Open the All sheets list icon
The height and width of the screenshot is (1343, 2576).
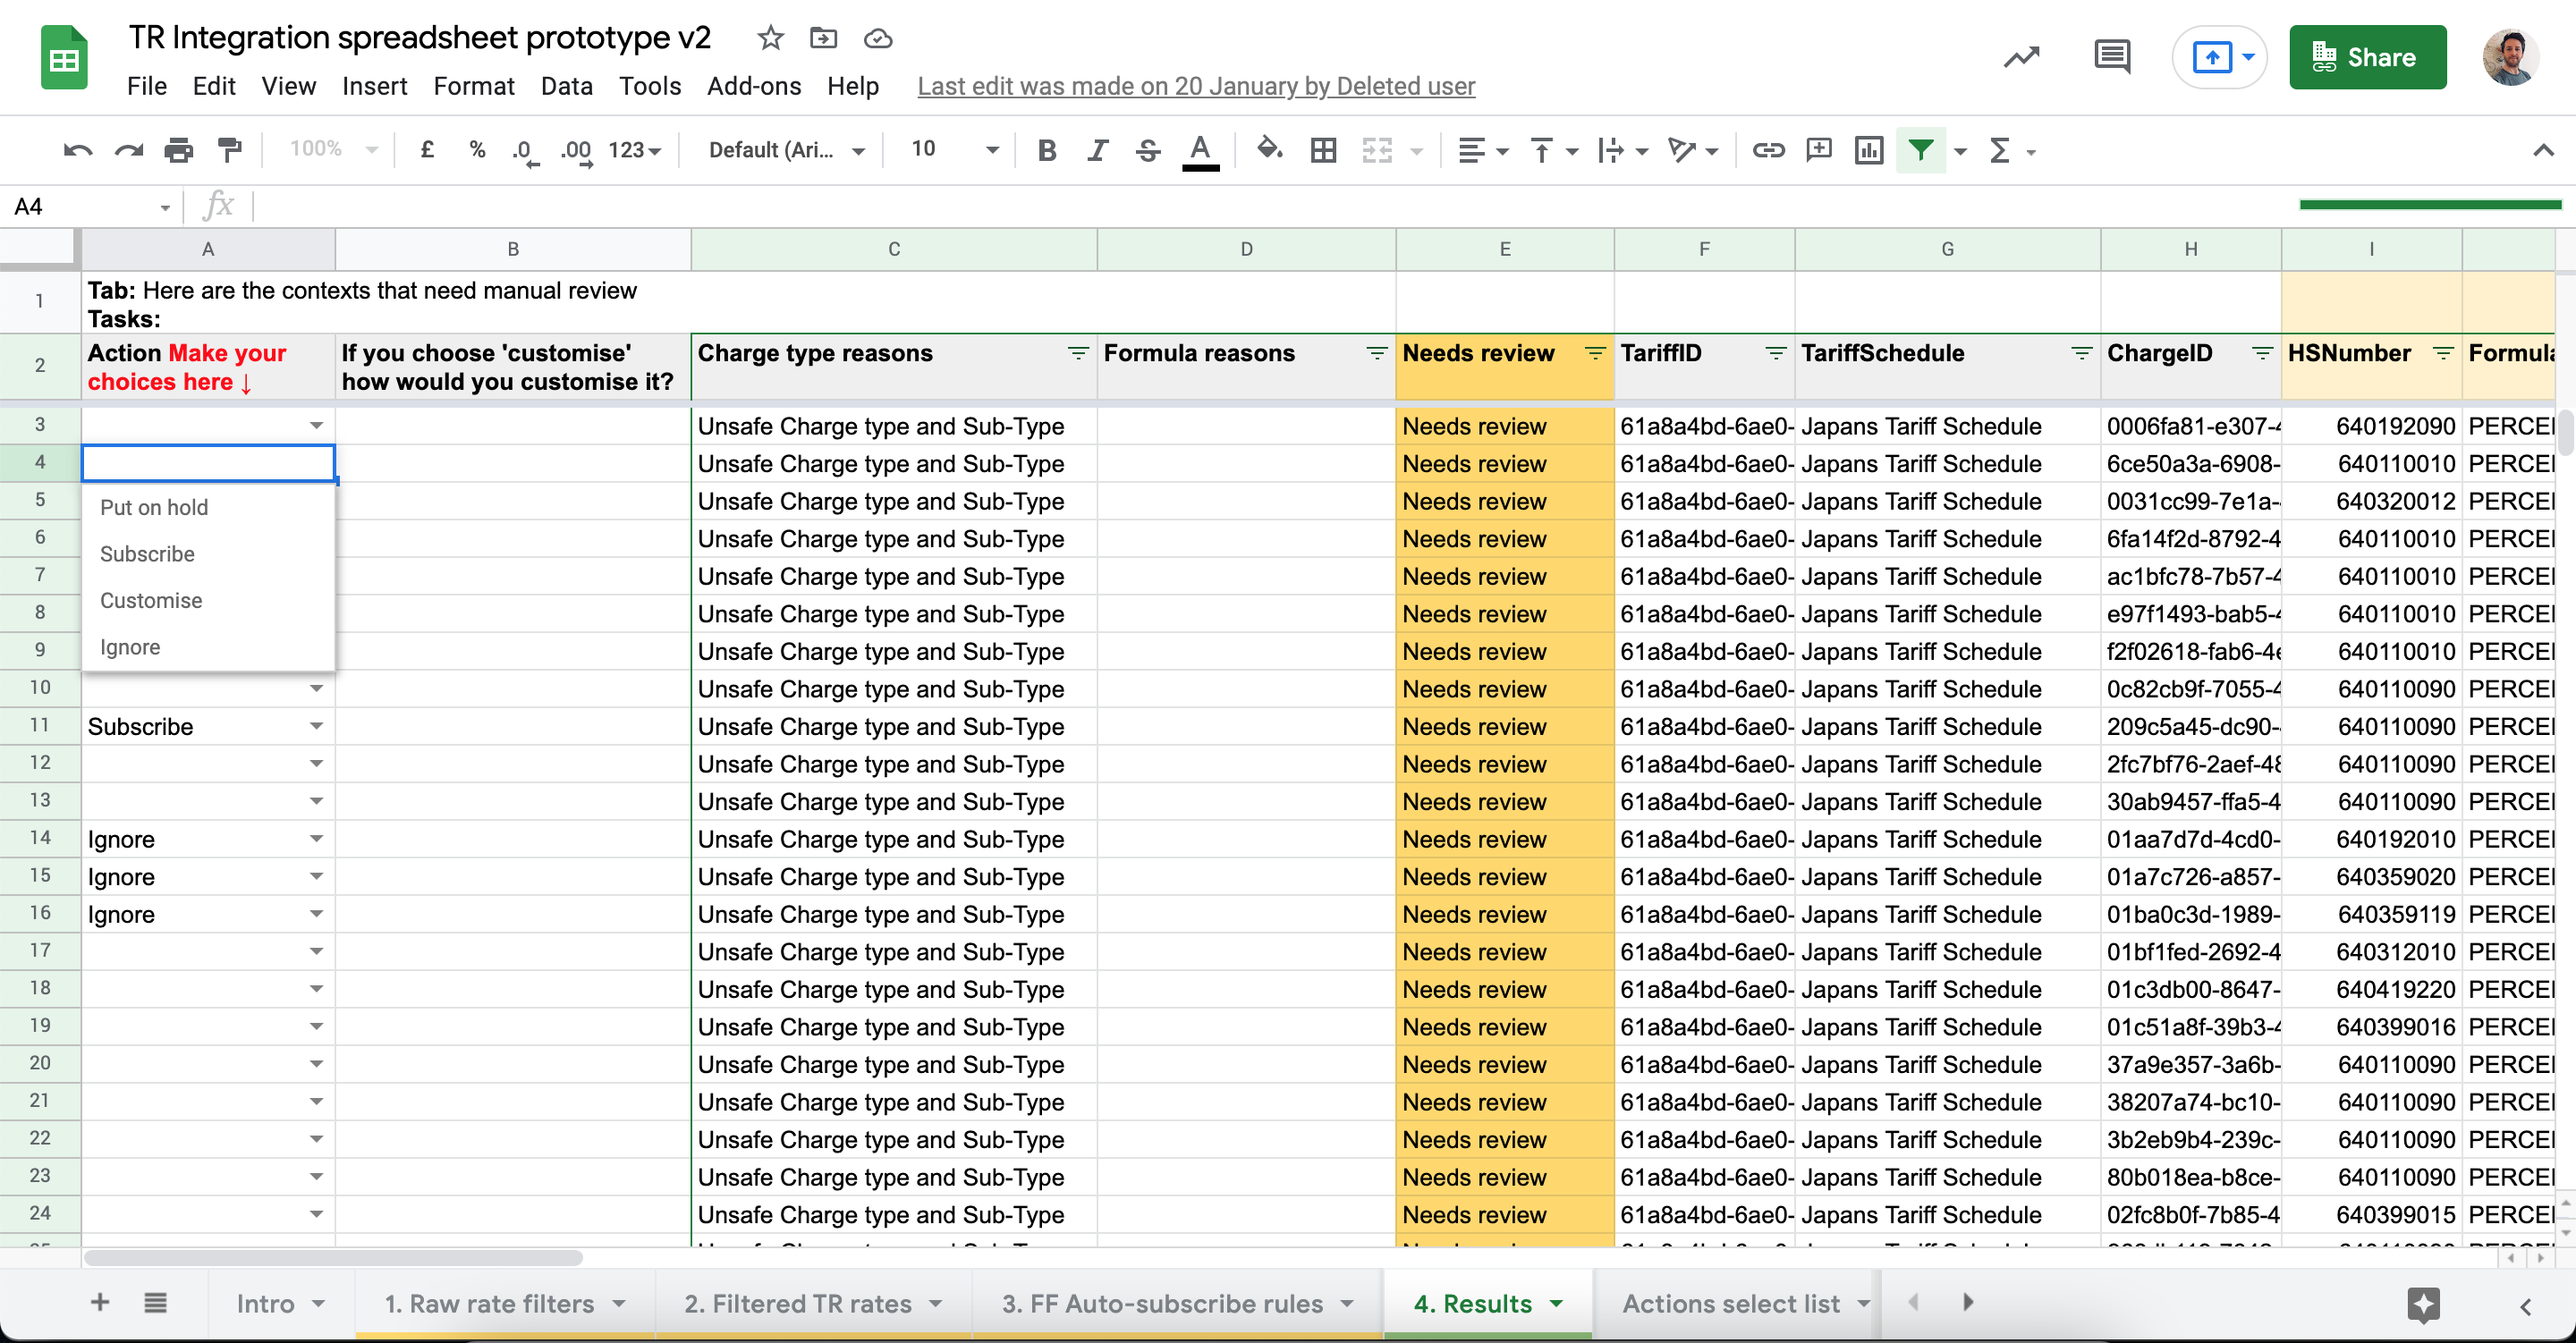[155, 1302]
